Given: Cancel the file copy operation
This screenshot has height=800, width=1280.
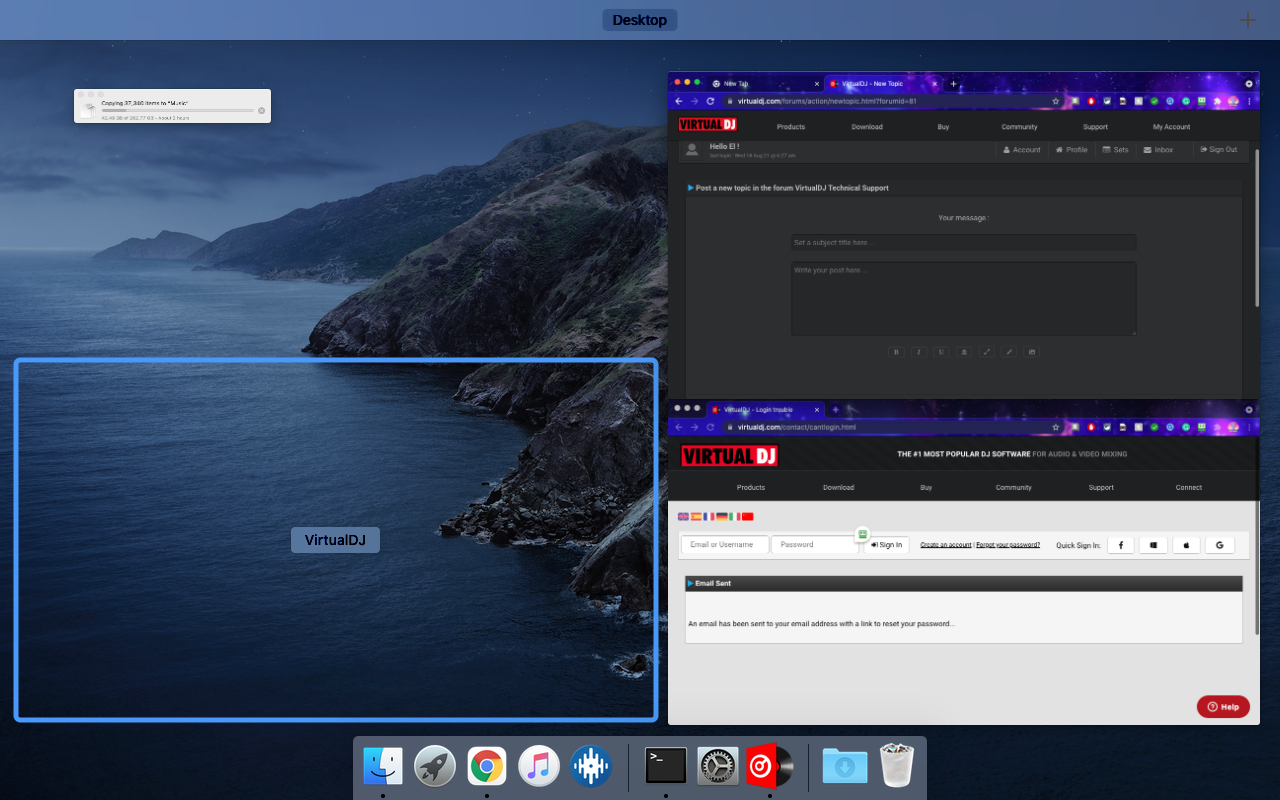Looking at the screenshot, I should pos(262,110).
